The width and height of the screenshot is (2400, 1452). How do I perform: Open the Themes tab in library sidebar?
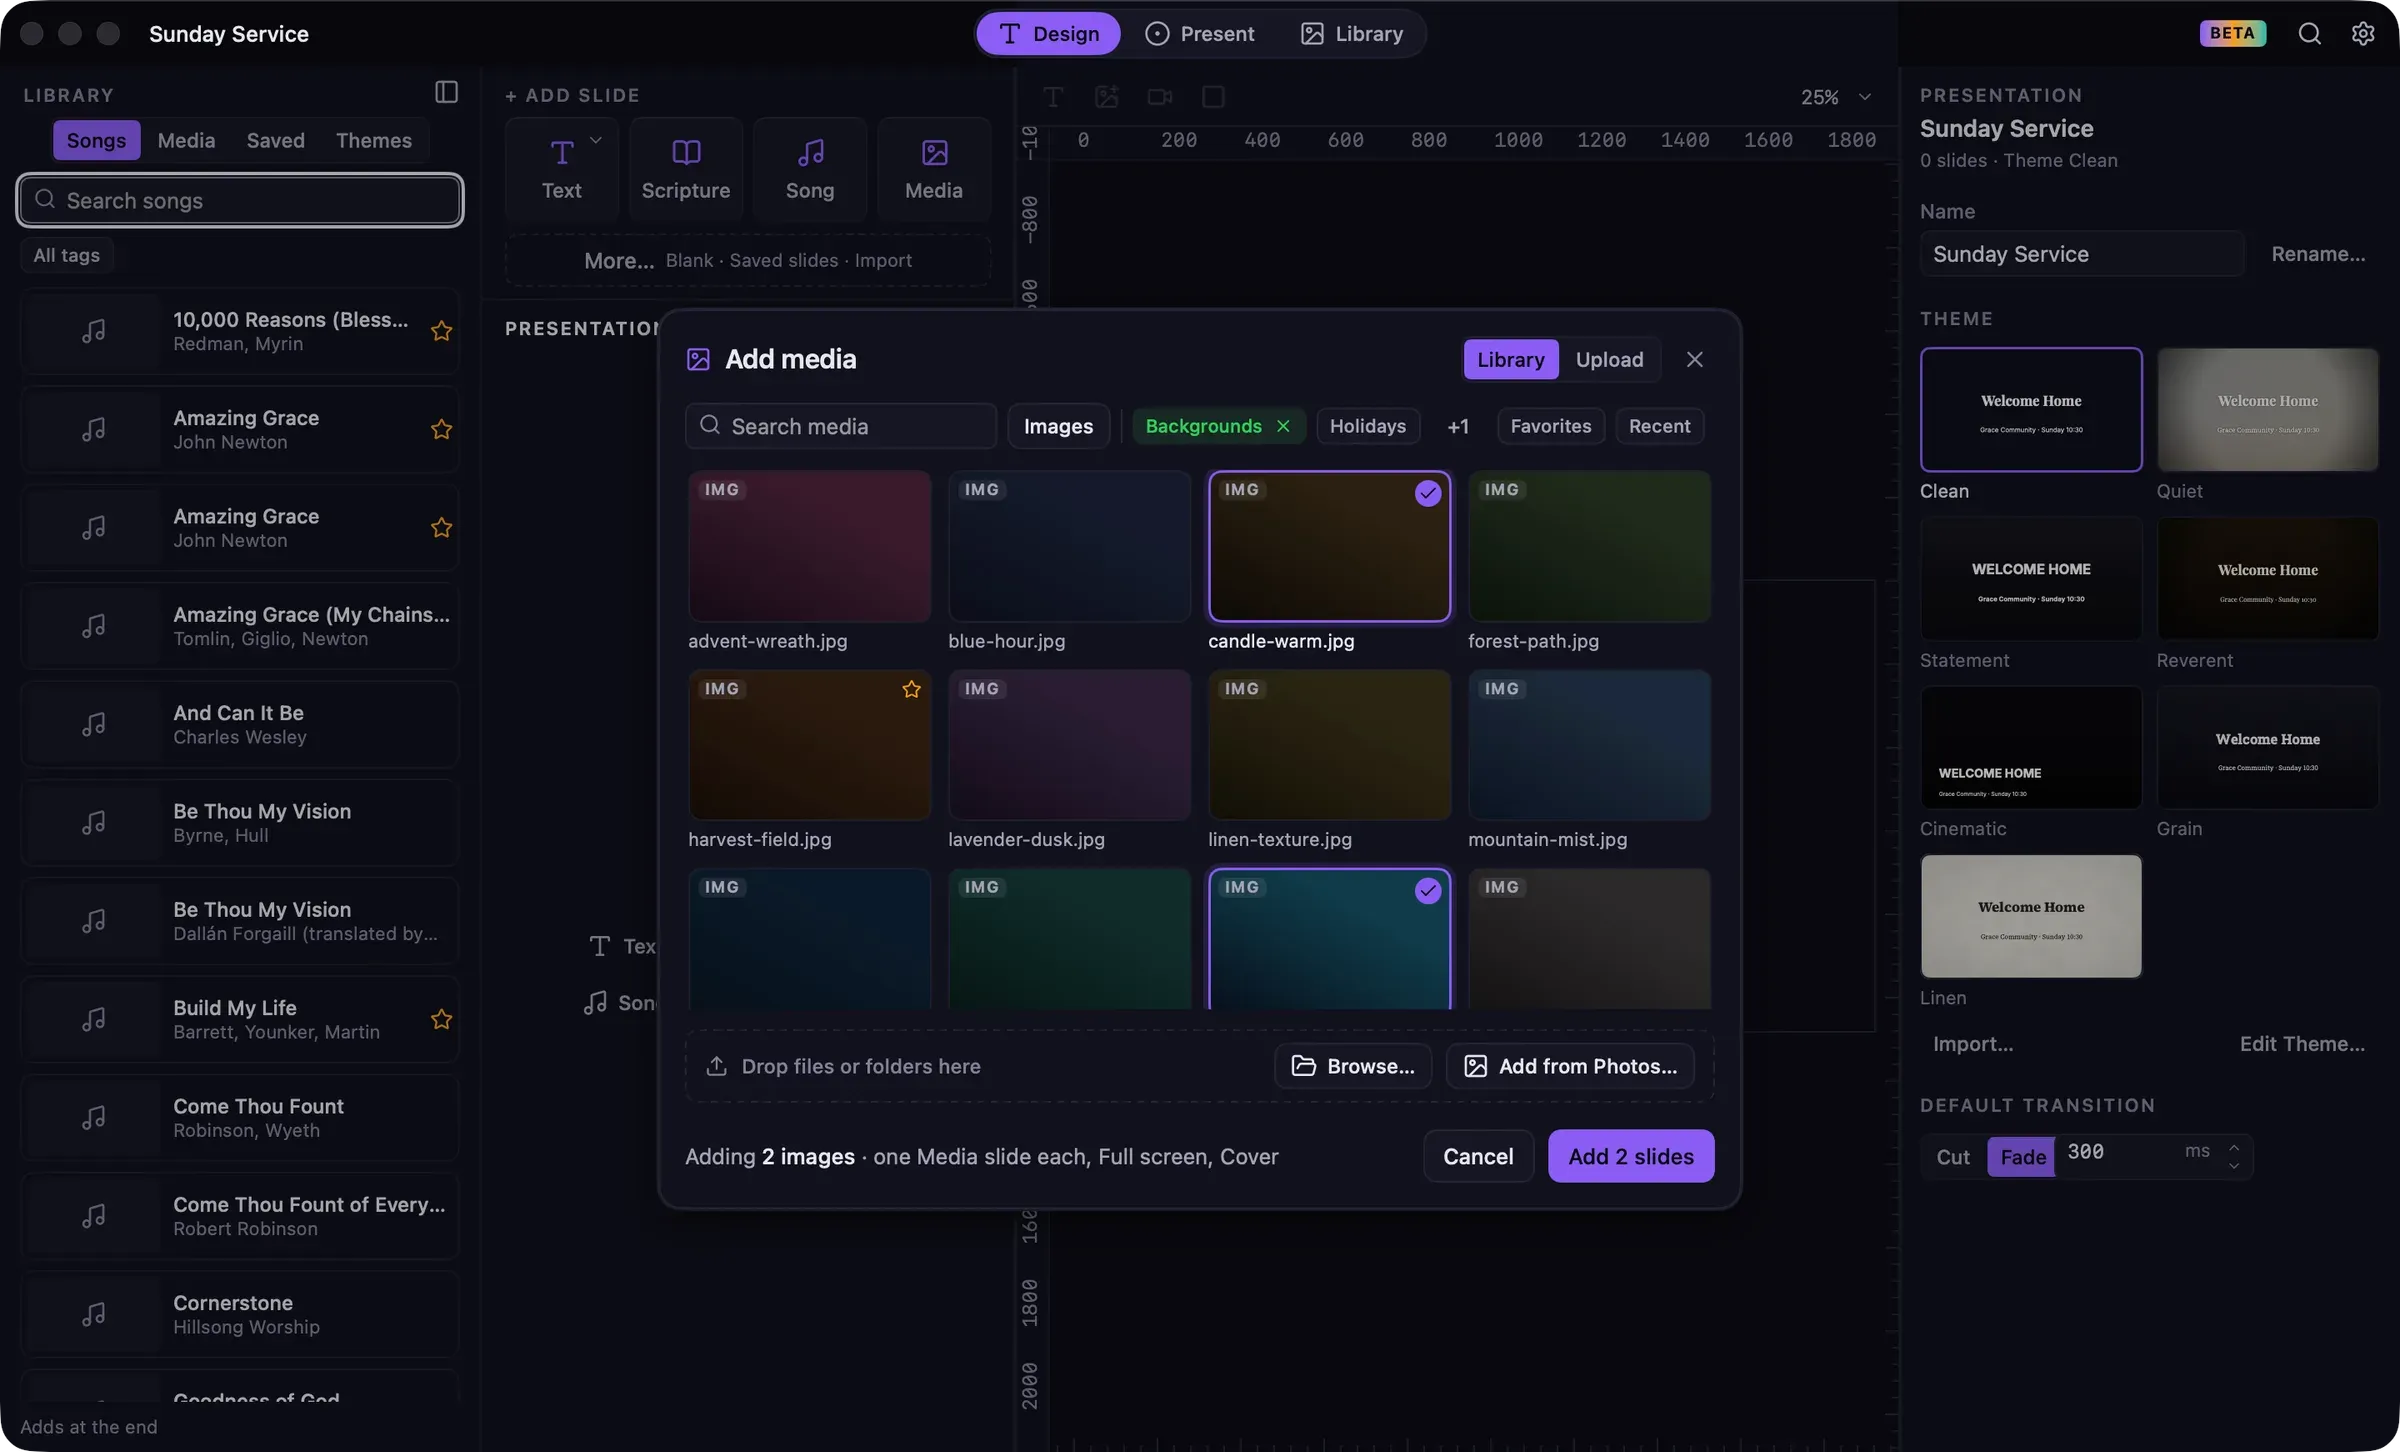374,140
